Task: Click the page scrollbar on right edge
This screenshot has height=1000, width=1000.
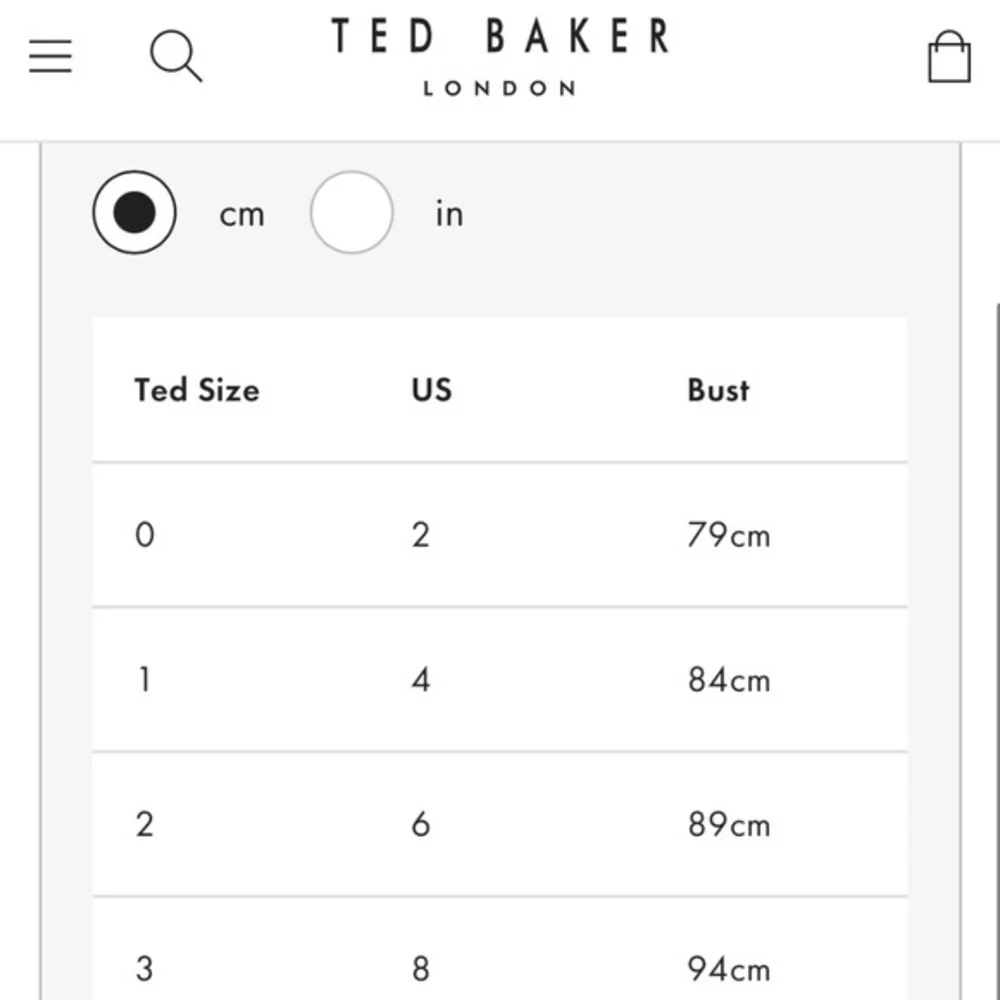Action: click(x=996, y=651)
